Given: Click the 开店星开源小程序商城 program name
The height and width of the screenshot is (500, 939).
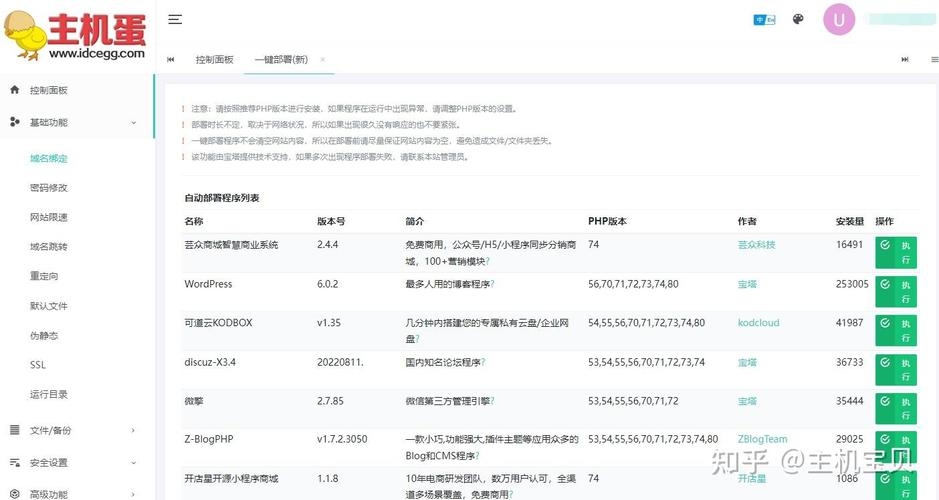Looking at the screenshot, I should click(231, 478).
